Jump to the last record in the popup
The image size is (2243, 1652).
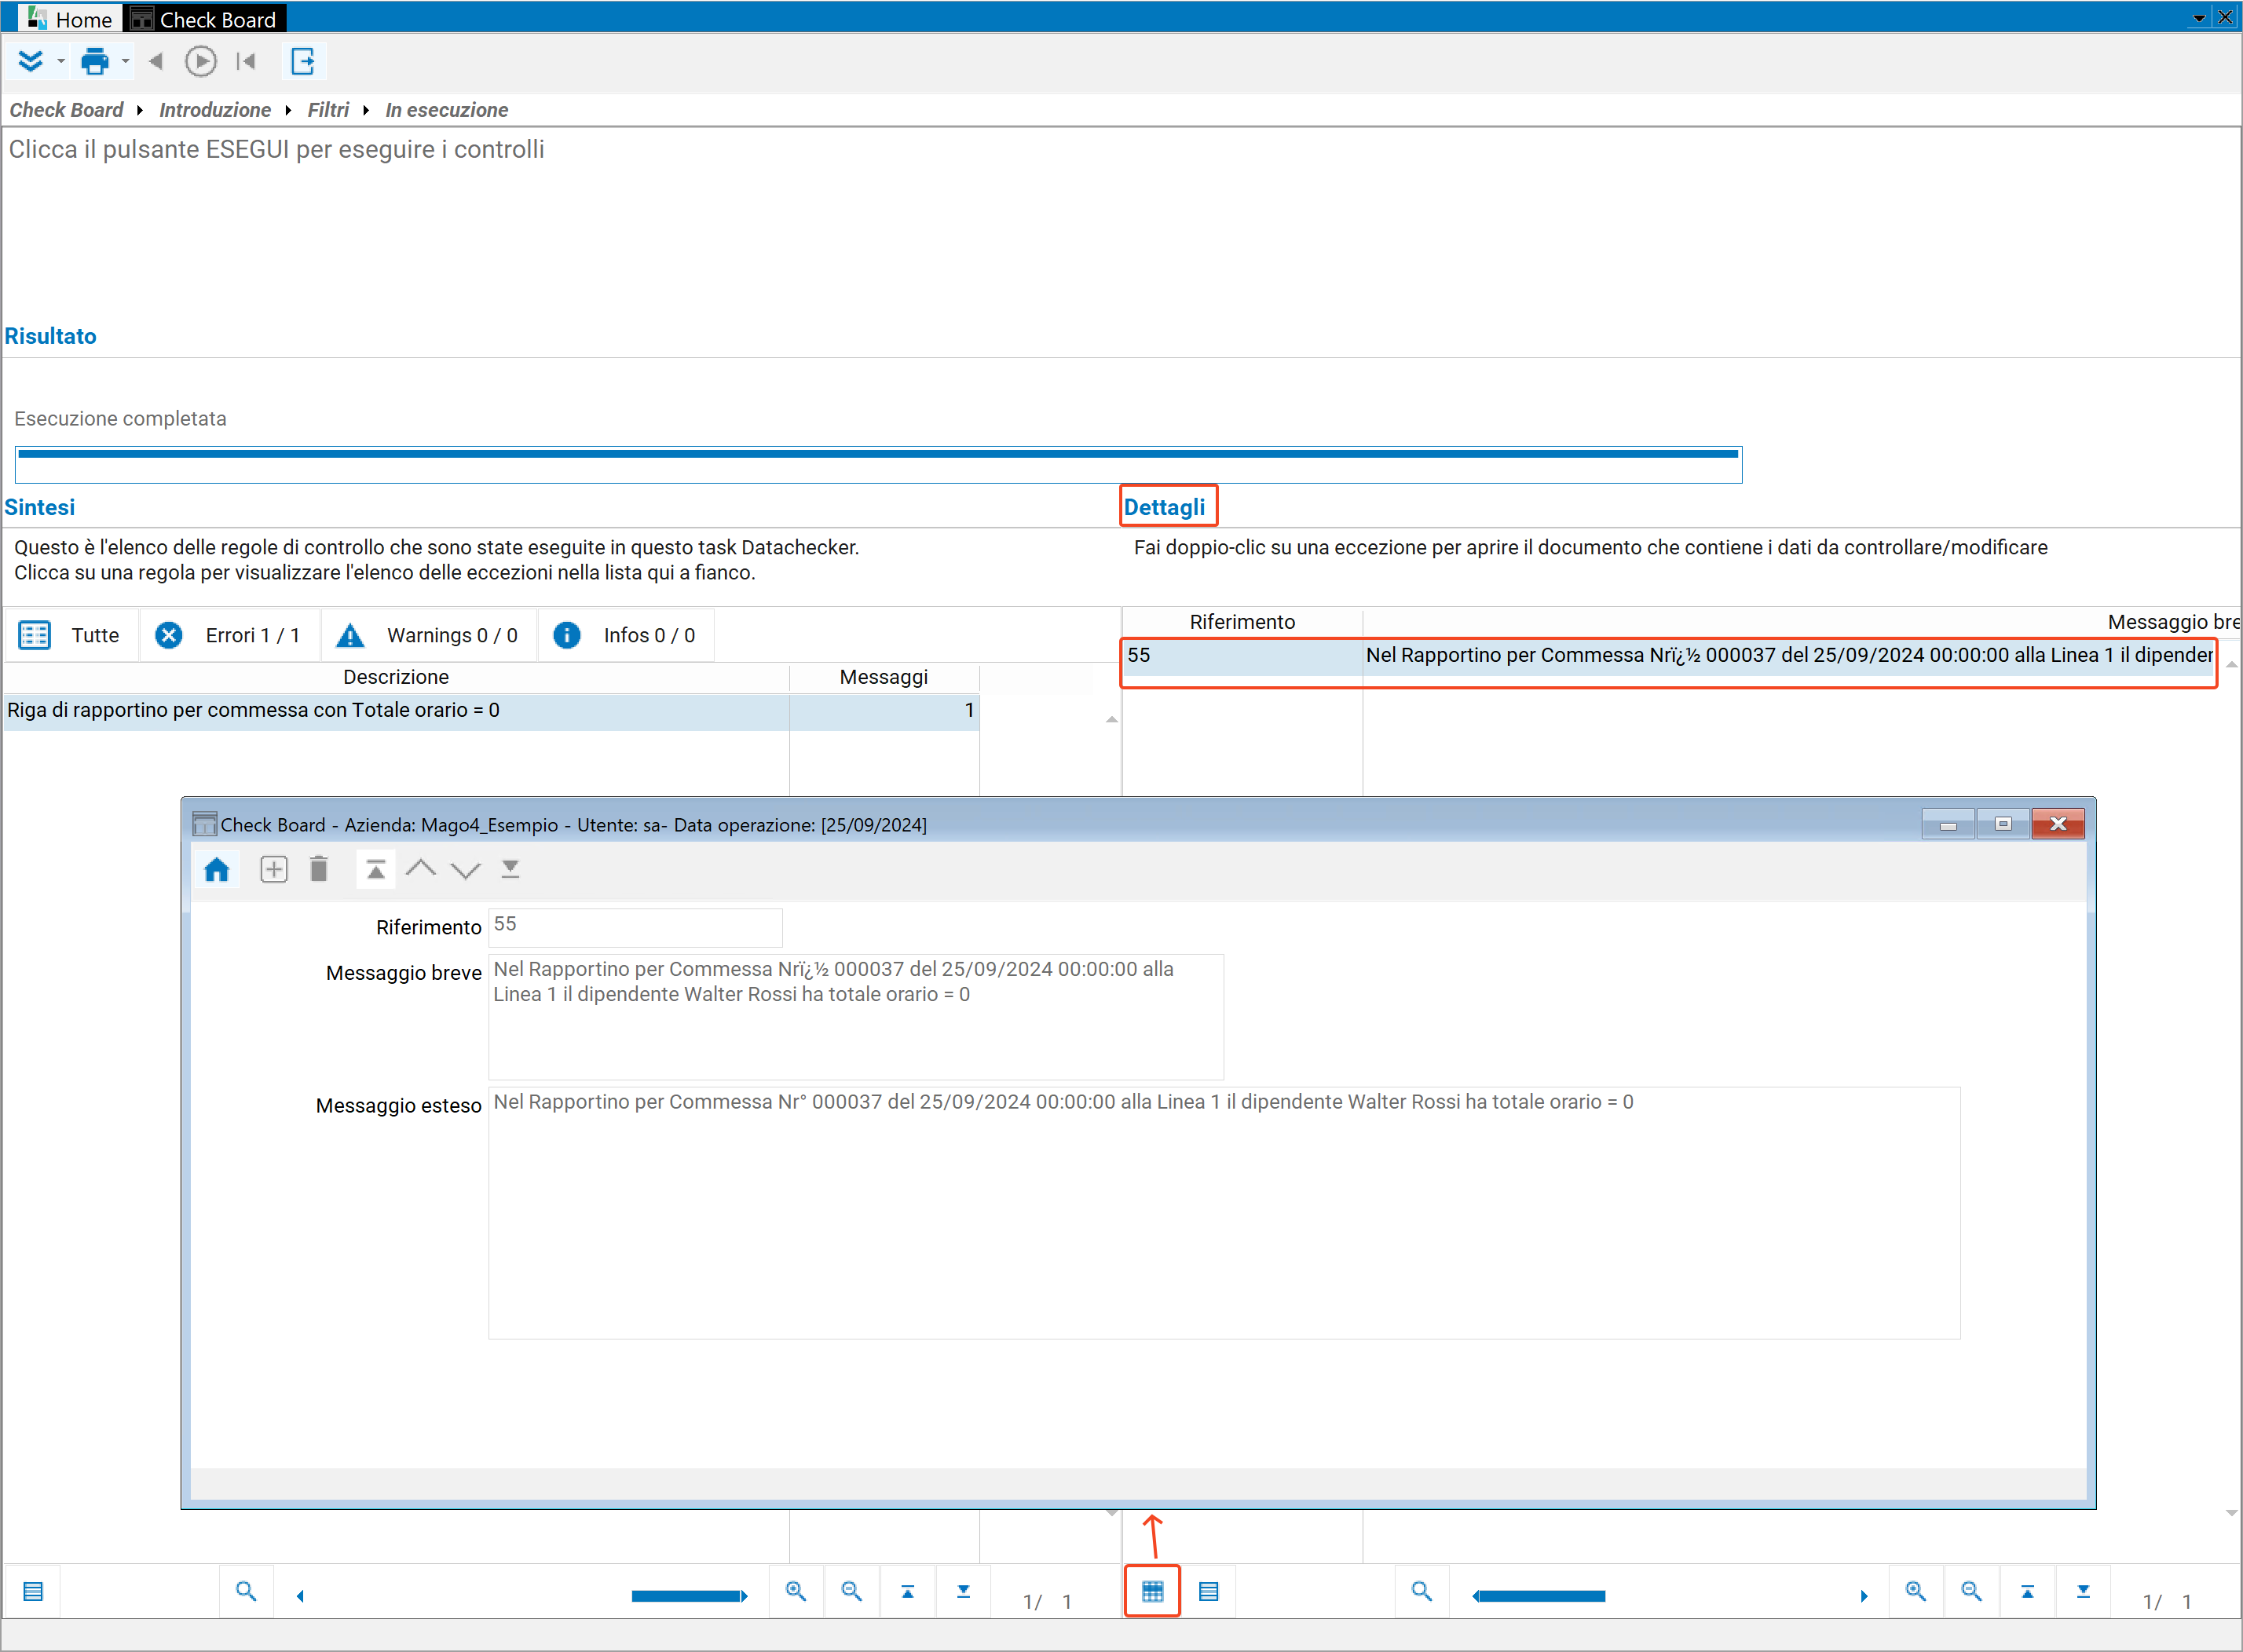point(510,869)
